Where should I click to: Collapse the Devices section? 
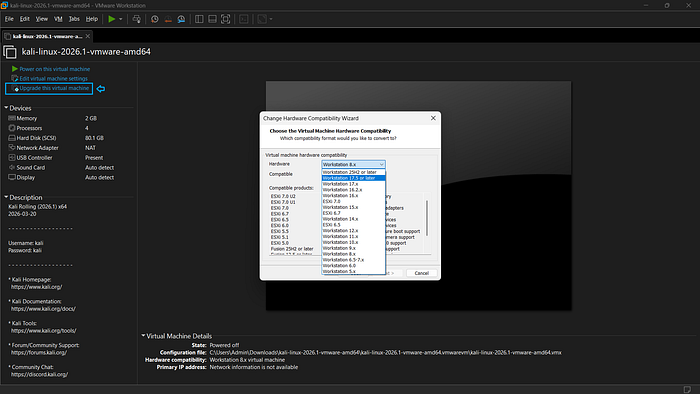click(6, 108)
